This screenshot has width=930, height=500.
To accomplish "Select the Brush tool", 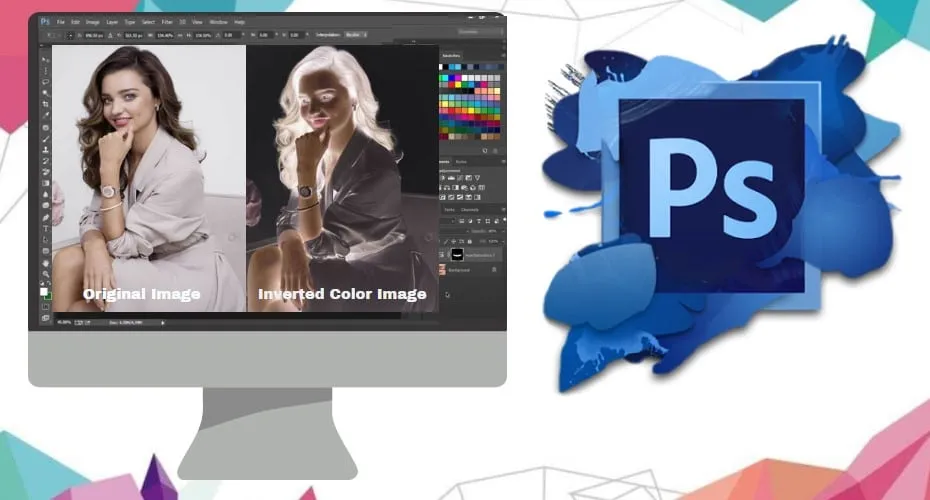I will pyautogui.click(x=46, y=139).
